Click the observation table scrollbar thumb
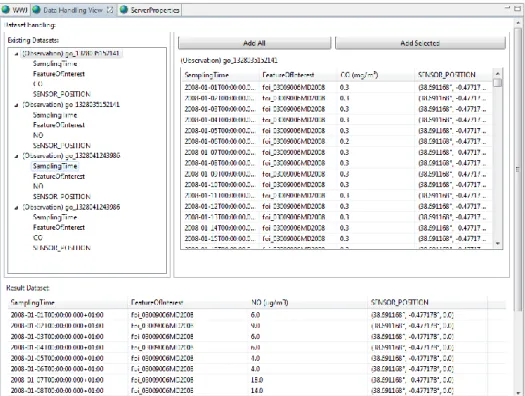 (498, 82)
